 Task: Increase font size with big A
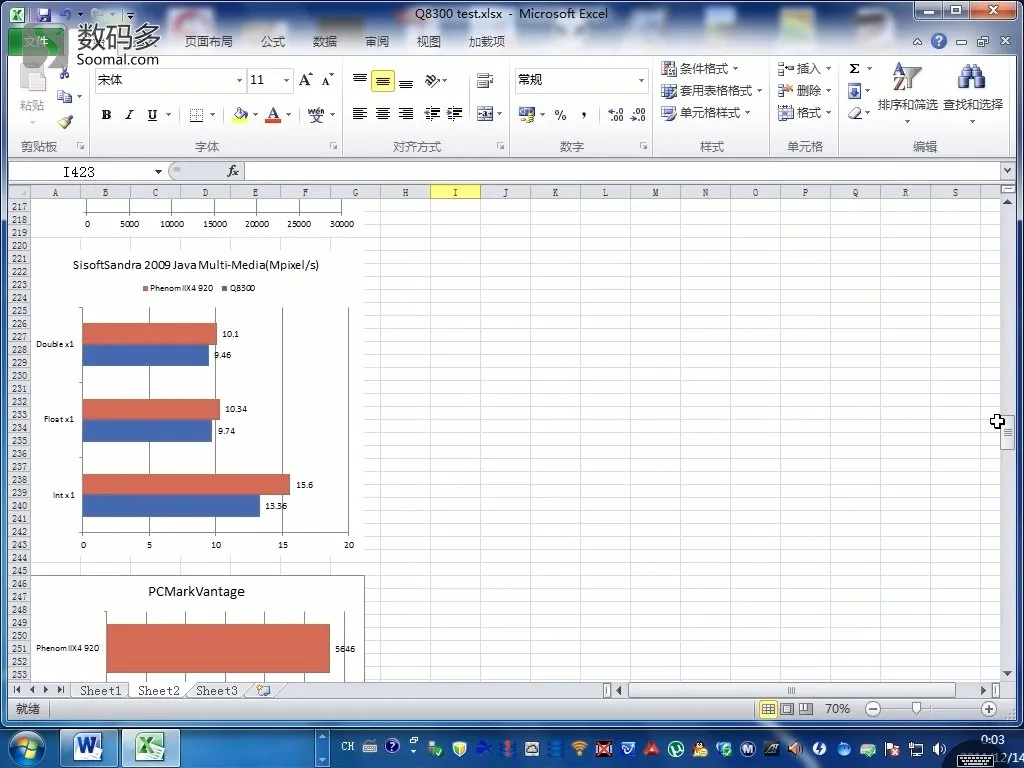[305, 80]
